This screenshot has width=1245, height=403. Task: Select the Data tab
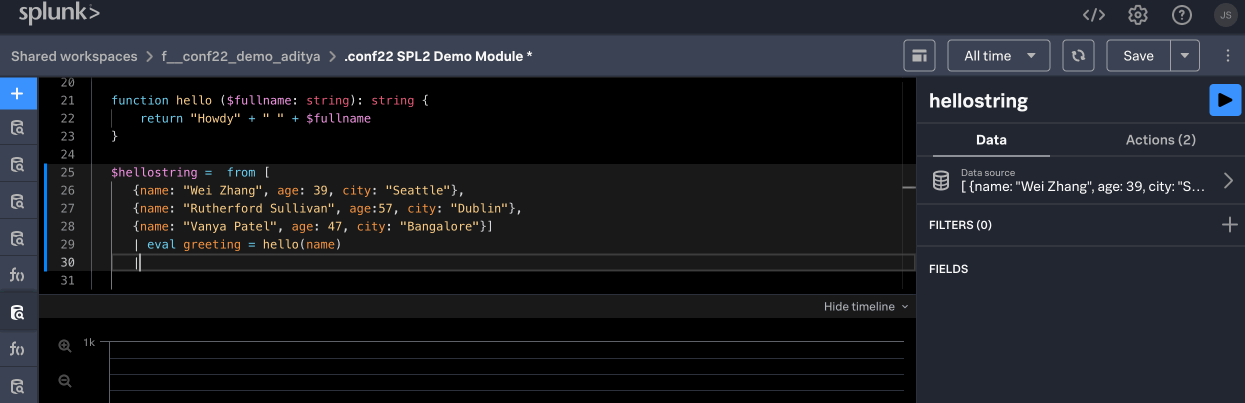[x=991, y=140]
